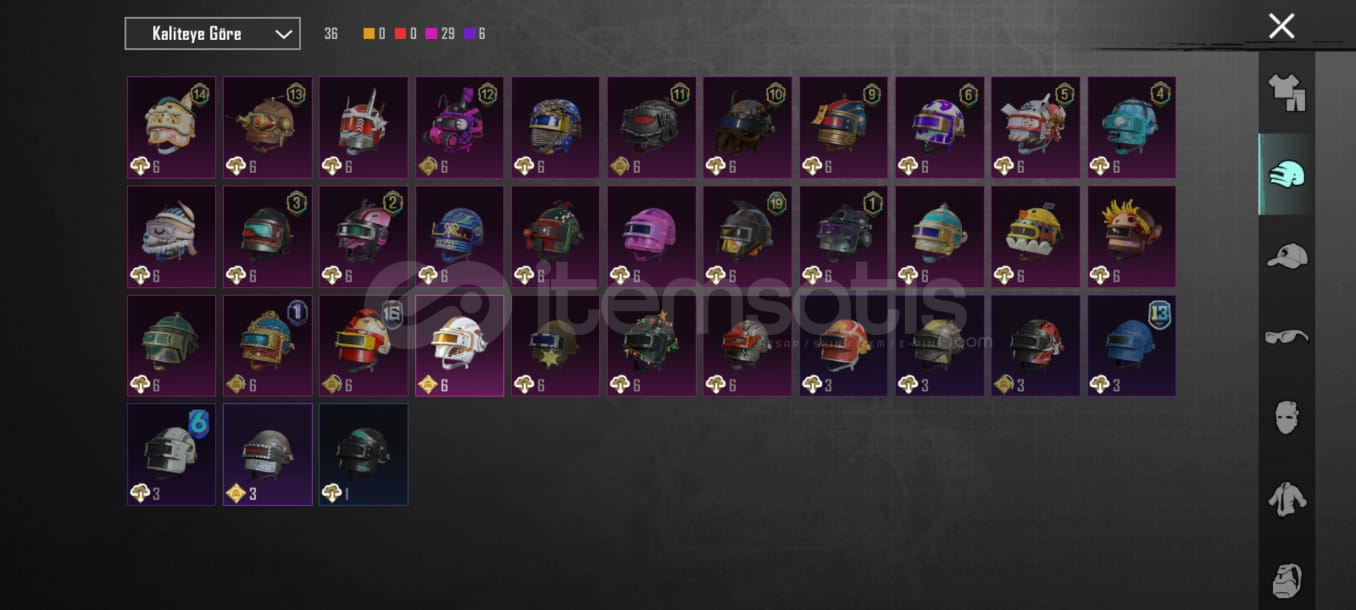Viewport: 1356px width, 610px height.
Task: Pick the helmet with blue number 6
Action: point(171,454)
